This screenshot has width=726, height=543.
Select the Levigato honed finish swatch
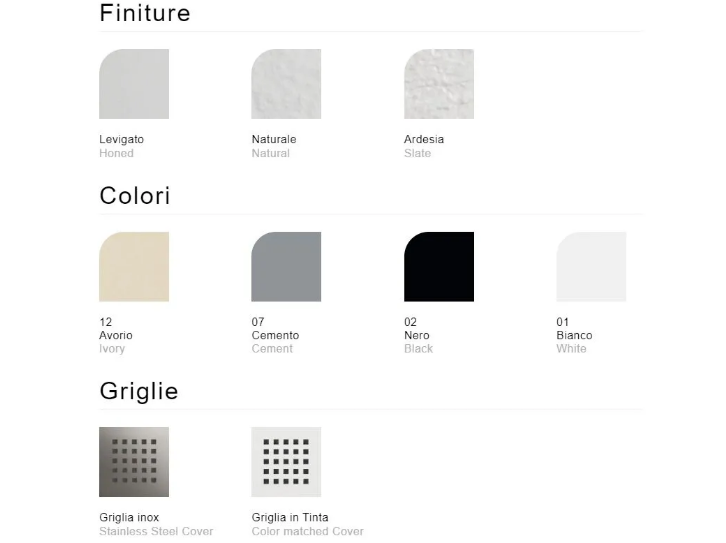[134, 84]
